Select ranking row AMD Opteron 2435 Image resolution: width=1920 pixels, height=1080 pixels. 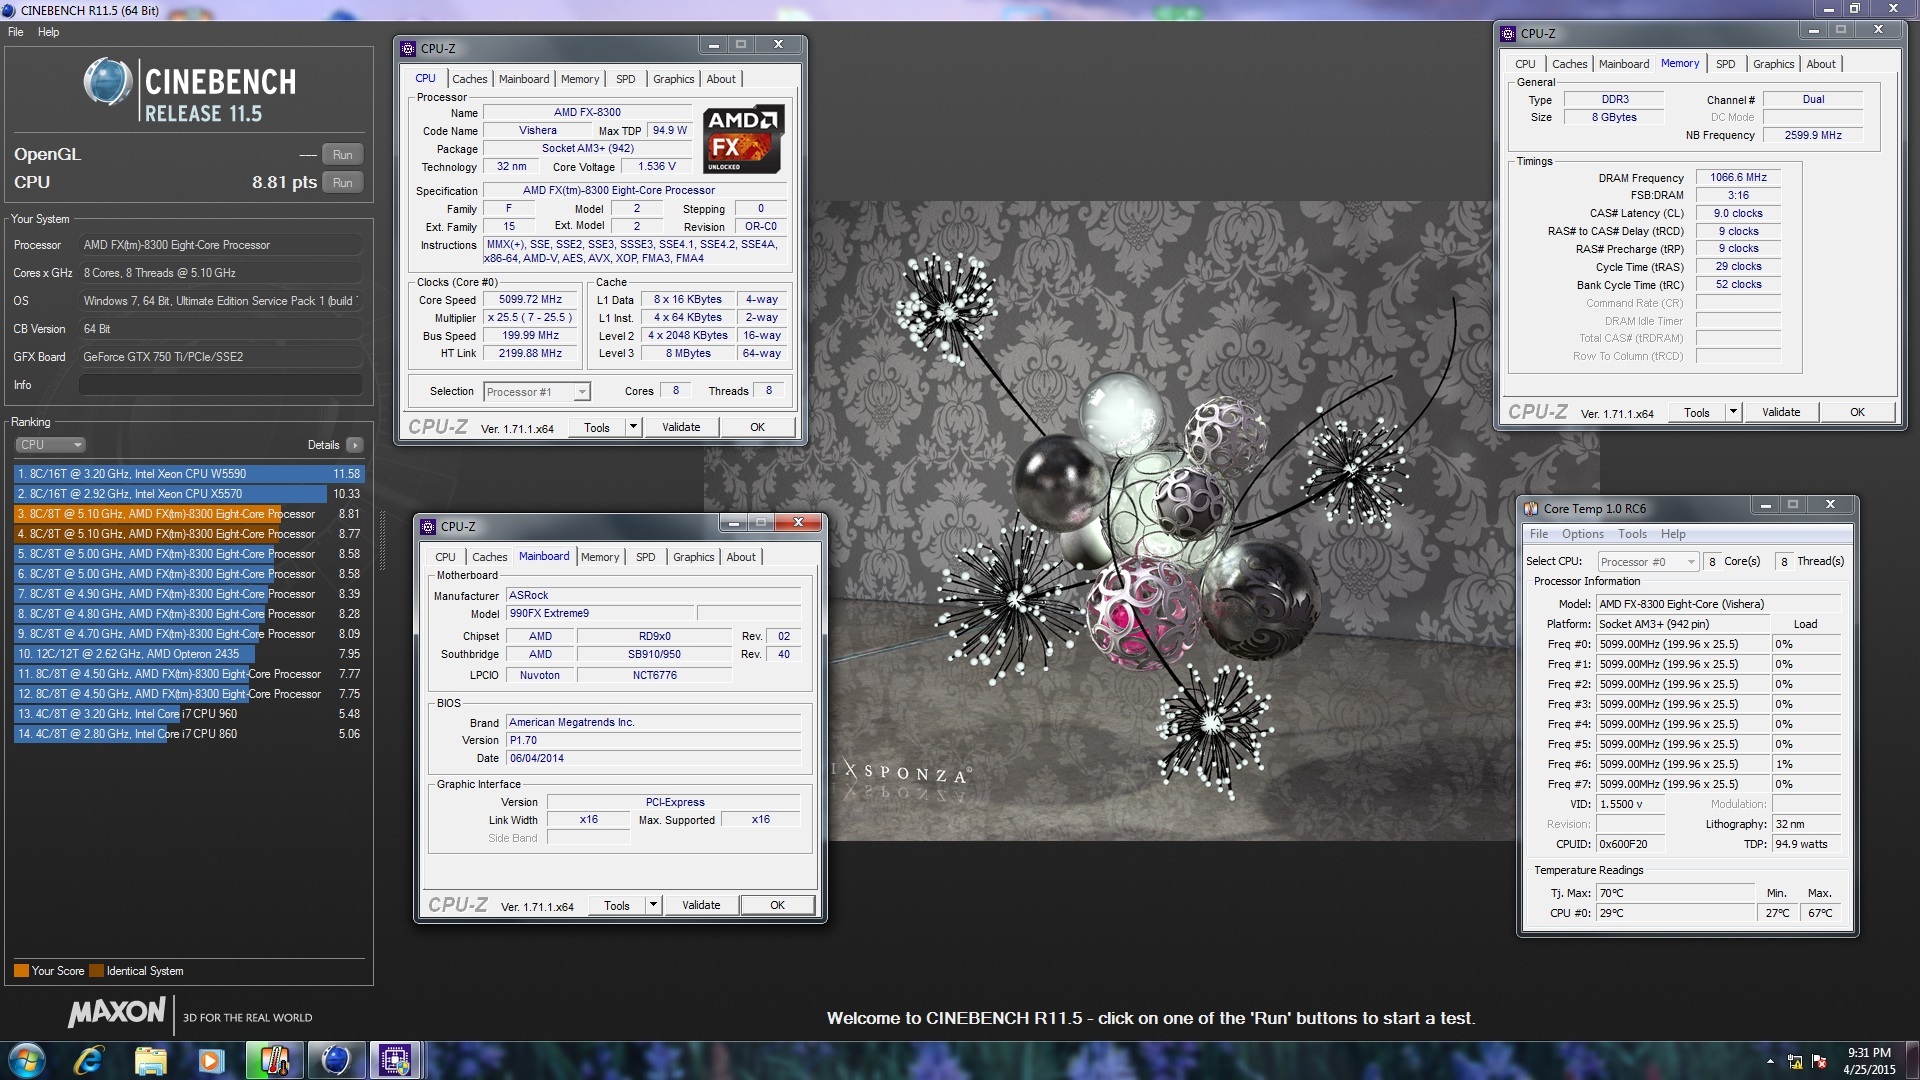[189, 654]
